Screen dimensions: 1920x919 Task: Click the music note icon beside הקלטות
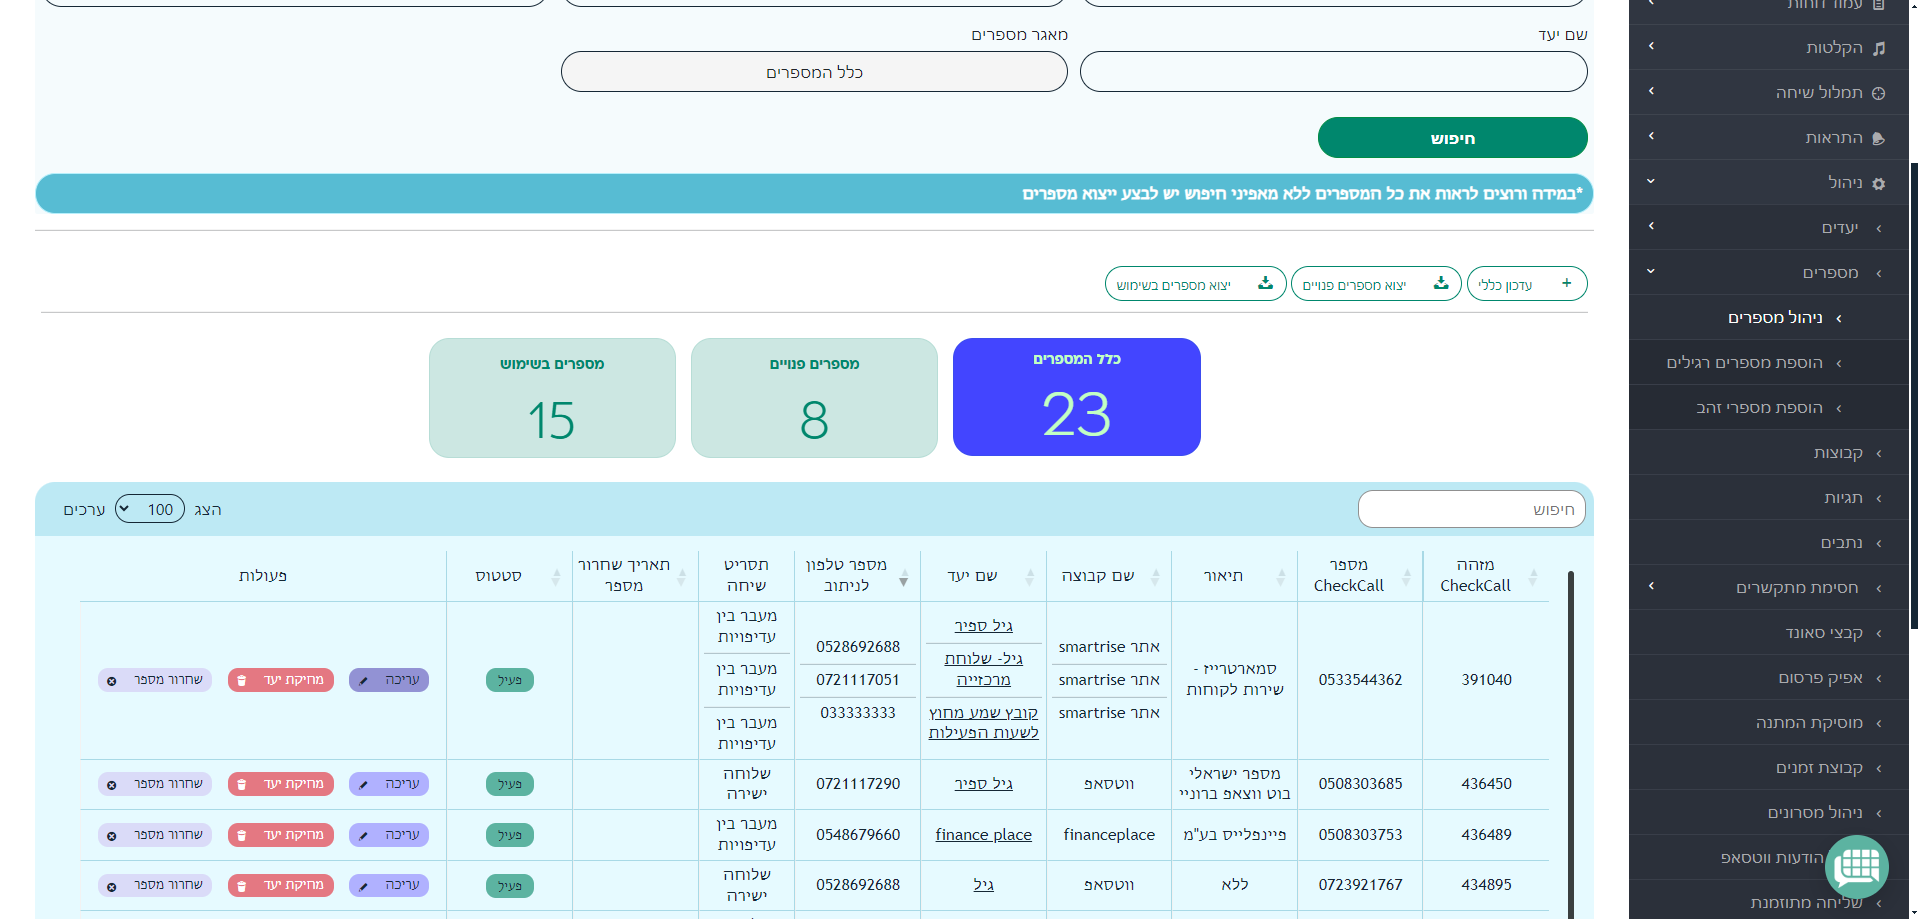pyautogui.click(x=1879, y=48)
